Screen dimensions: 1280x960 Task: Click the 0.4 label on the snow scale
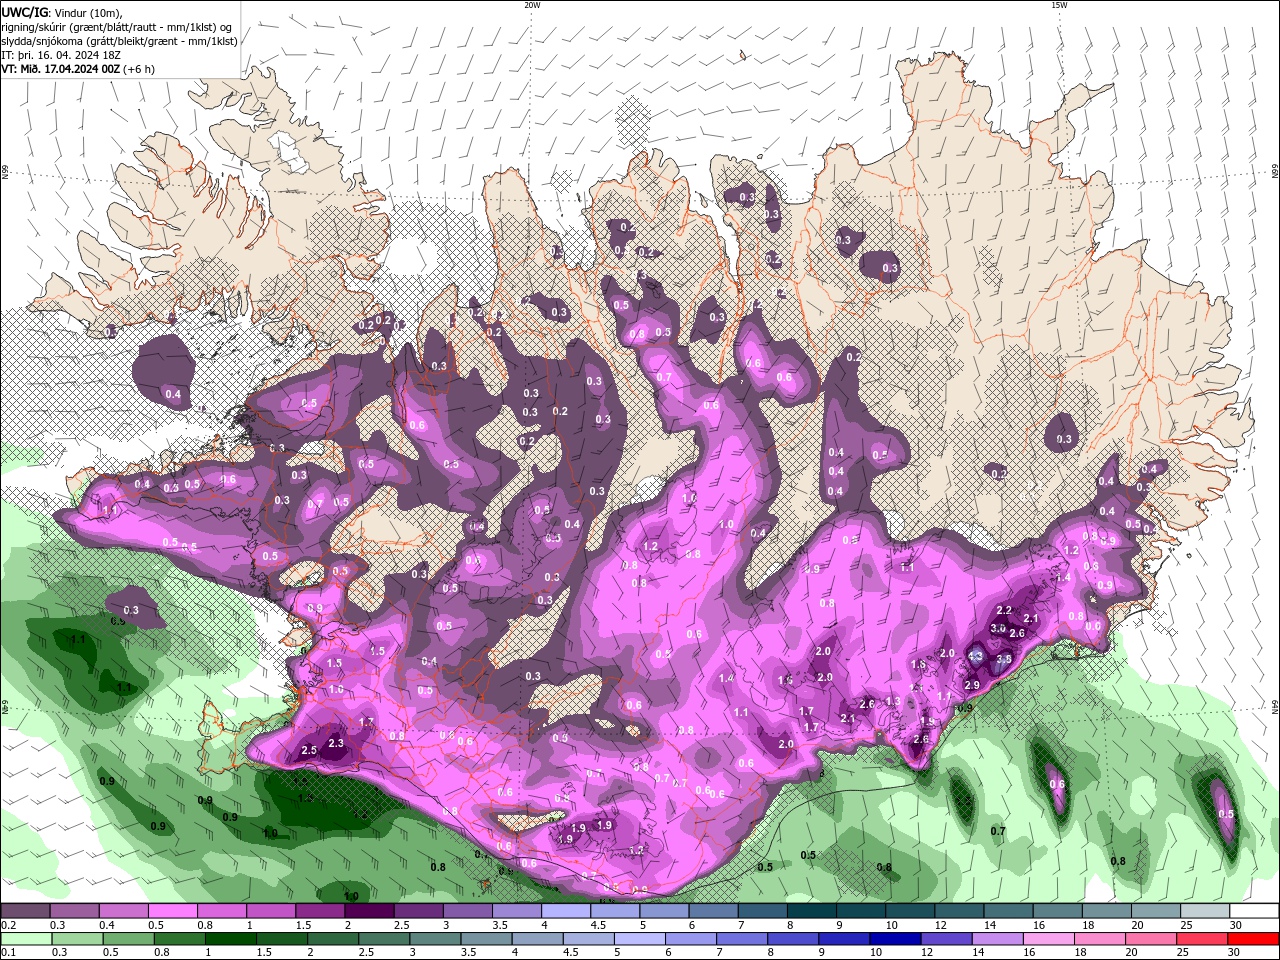(107, 926)
